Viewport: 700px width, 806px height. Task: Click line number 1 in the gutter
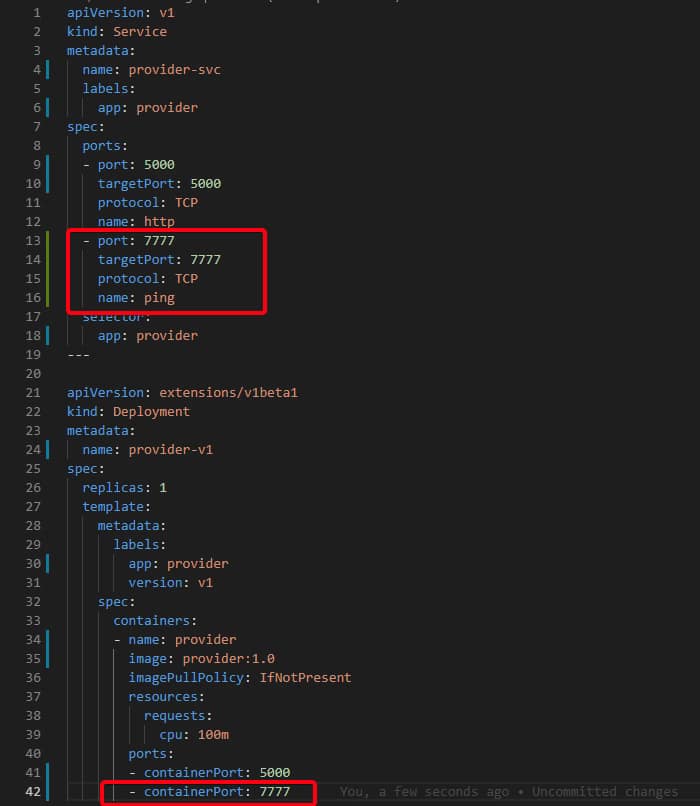(x=37, y=13)
